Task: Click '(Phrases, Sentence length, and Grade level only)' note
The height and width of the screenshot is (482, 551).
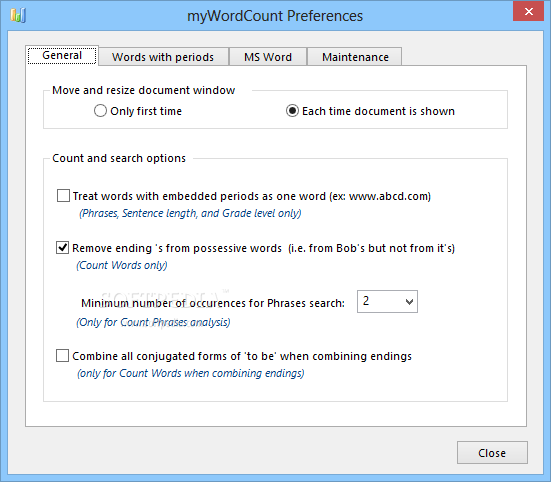Action: (190, 213)
